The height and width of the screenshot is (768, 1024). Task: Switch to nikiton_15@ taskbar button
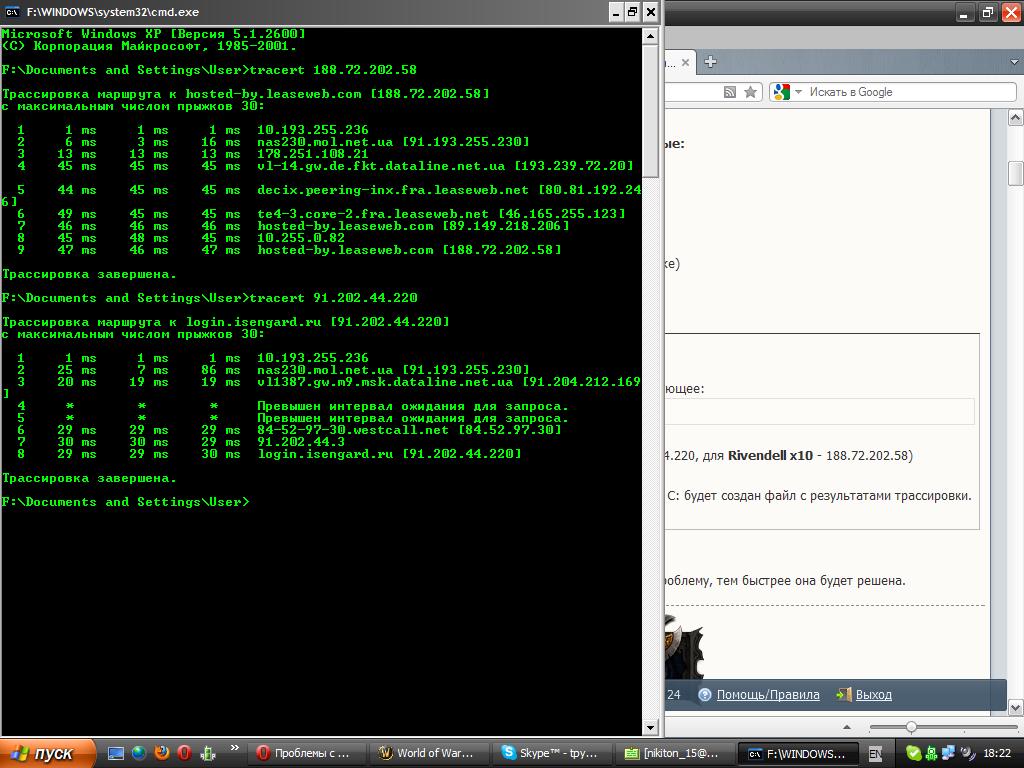(x=674, y=753)
